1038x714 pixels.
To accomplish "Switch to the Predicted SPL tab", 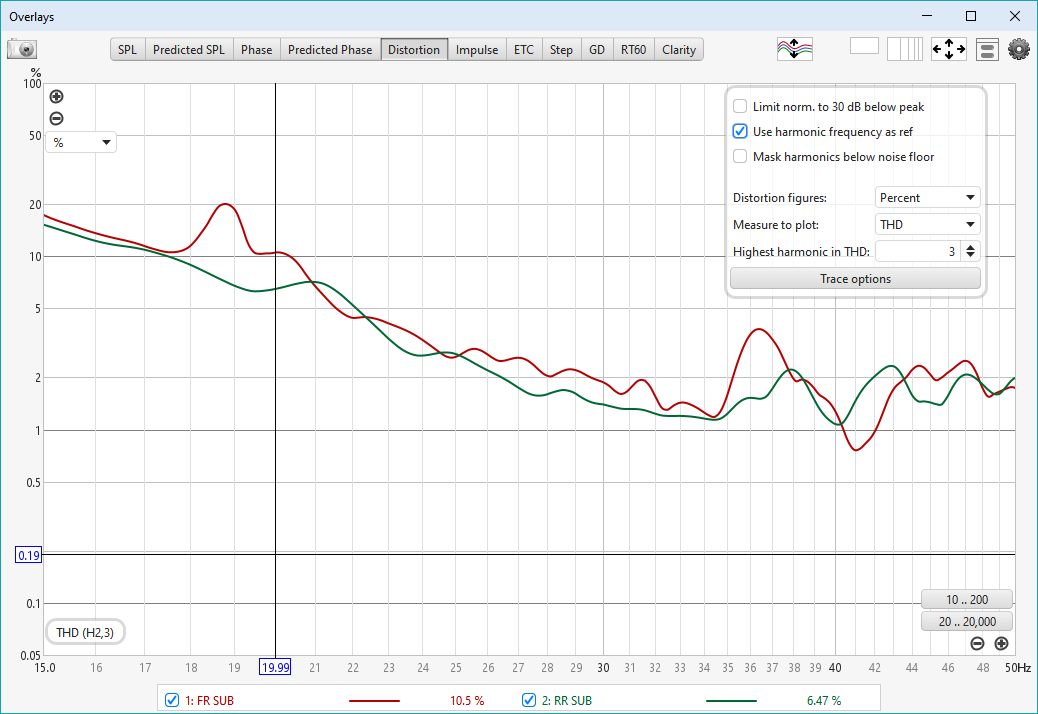I will pyautogui.click(x=189, y=50).
